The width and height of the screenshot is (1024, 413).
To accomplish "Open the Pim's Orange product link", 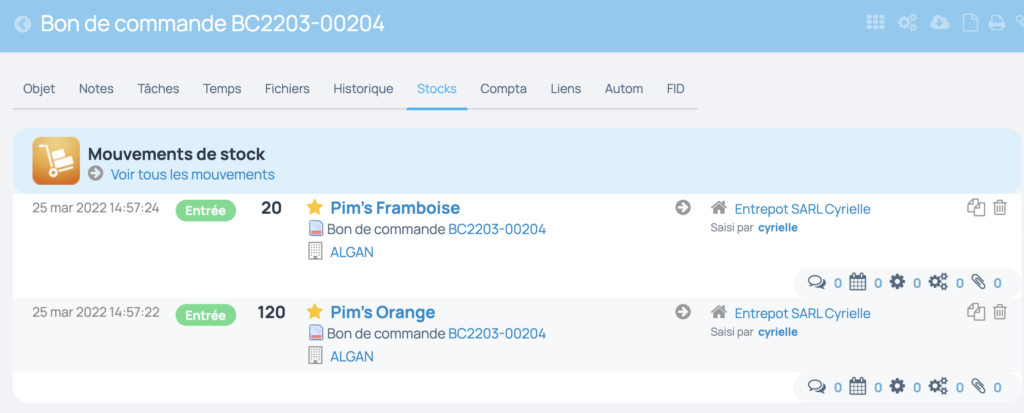I will [x=383, y=312].
